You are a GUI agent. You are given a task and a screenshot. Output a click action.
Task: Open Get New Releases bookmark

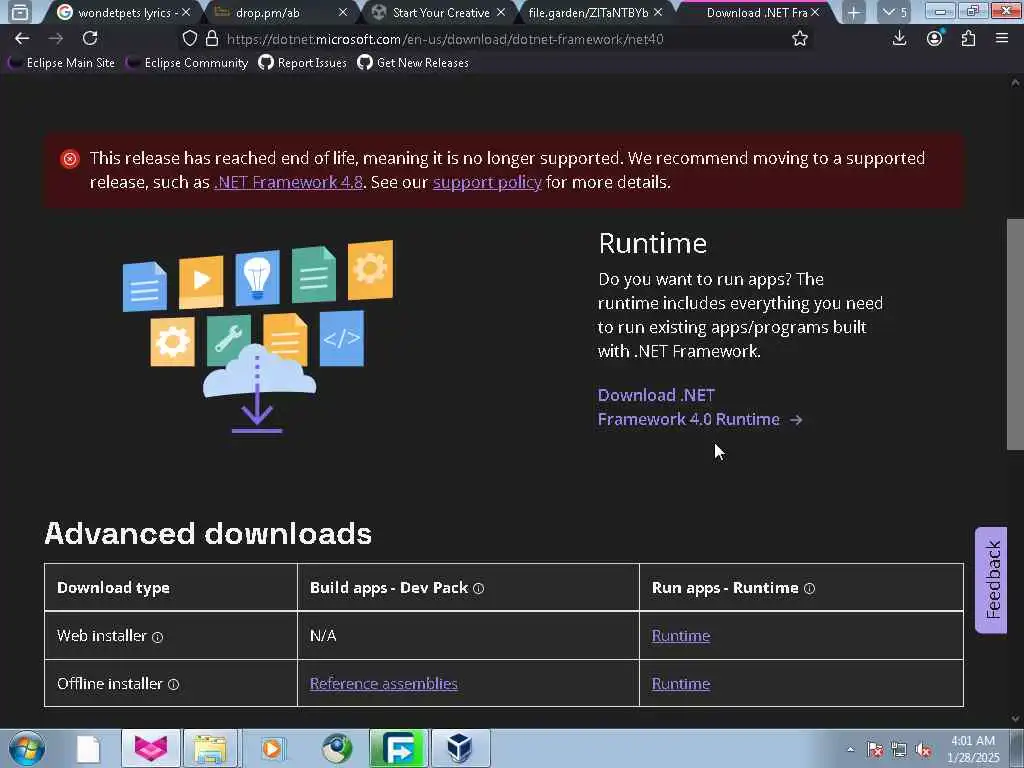(x=413, y=63)
